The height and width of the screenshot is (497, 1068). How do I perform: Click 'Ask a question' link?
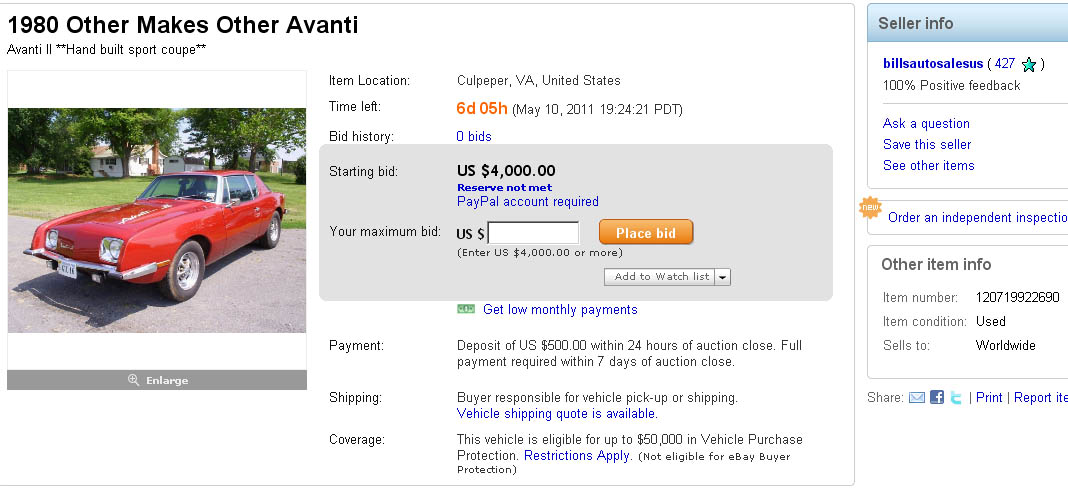(926, 123)
